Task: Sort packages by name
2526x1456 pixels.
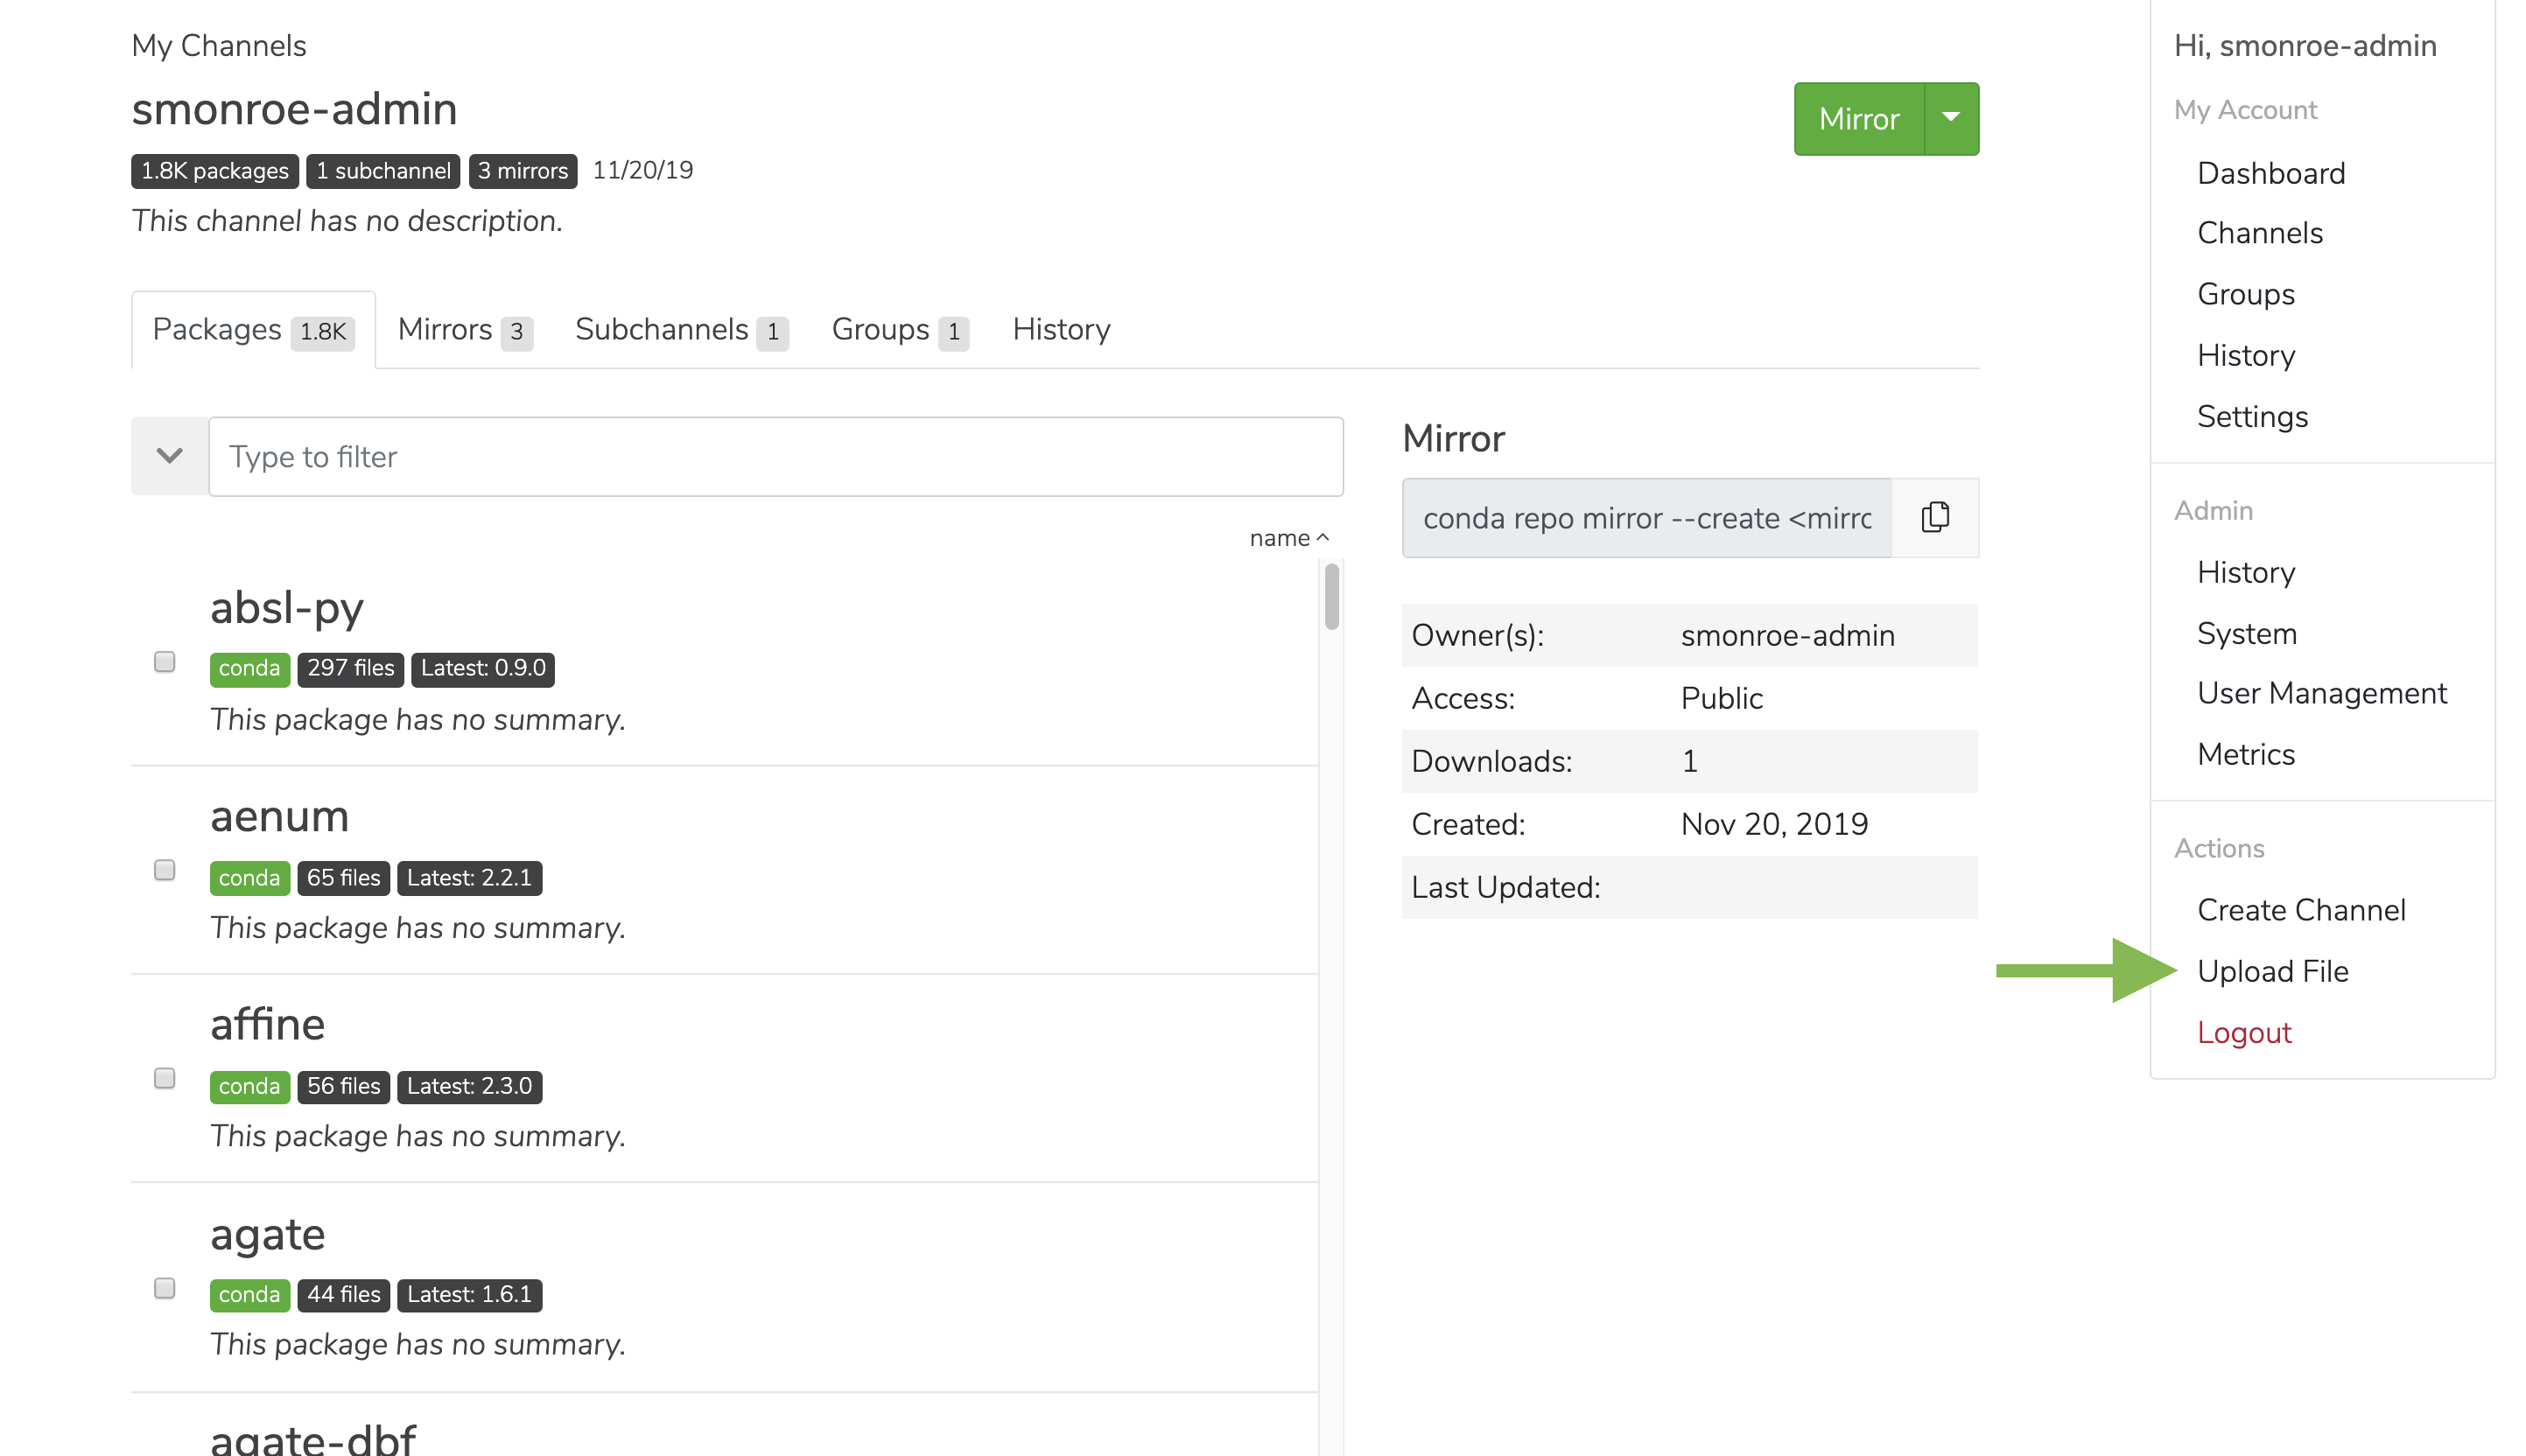Action: click(1289, 538)
